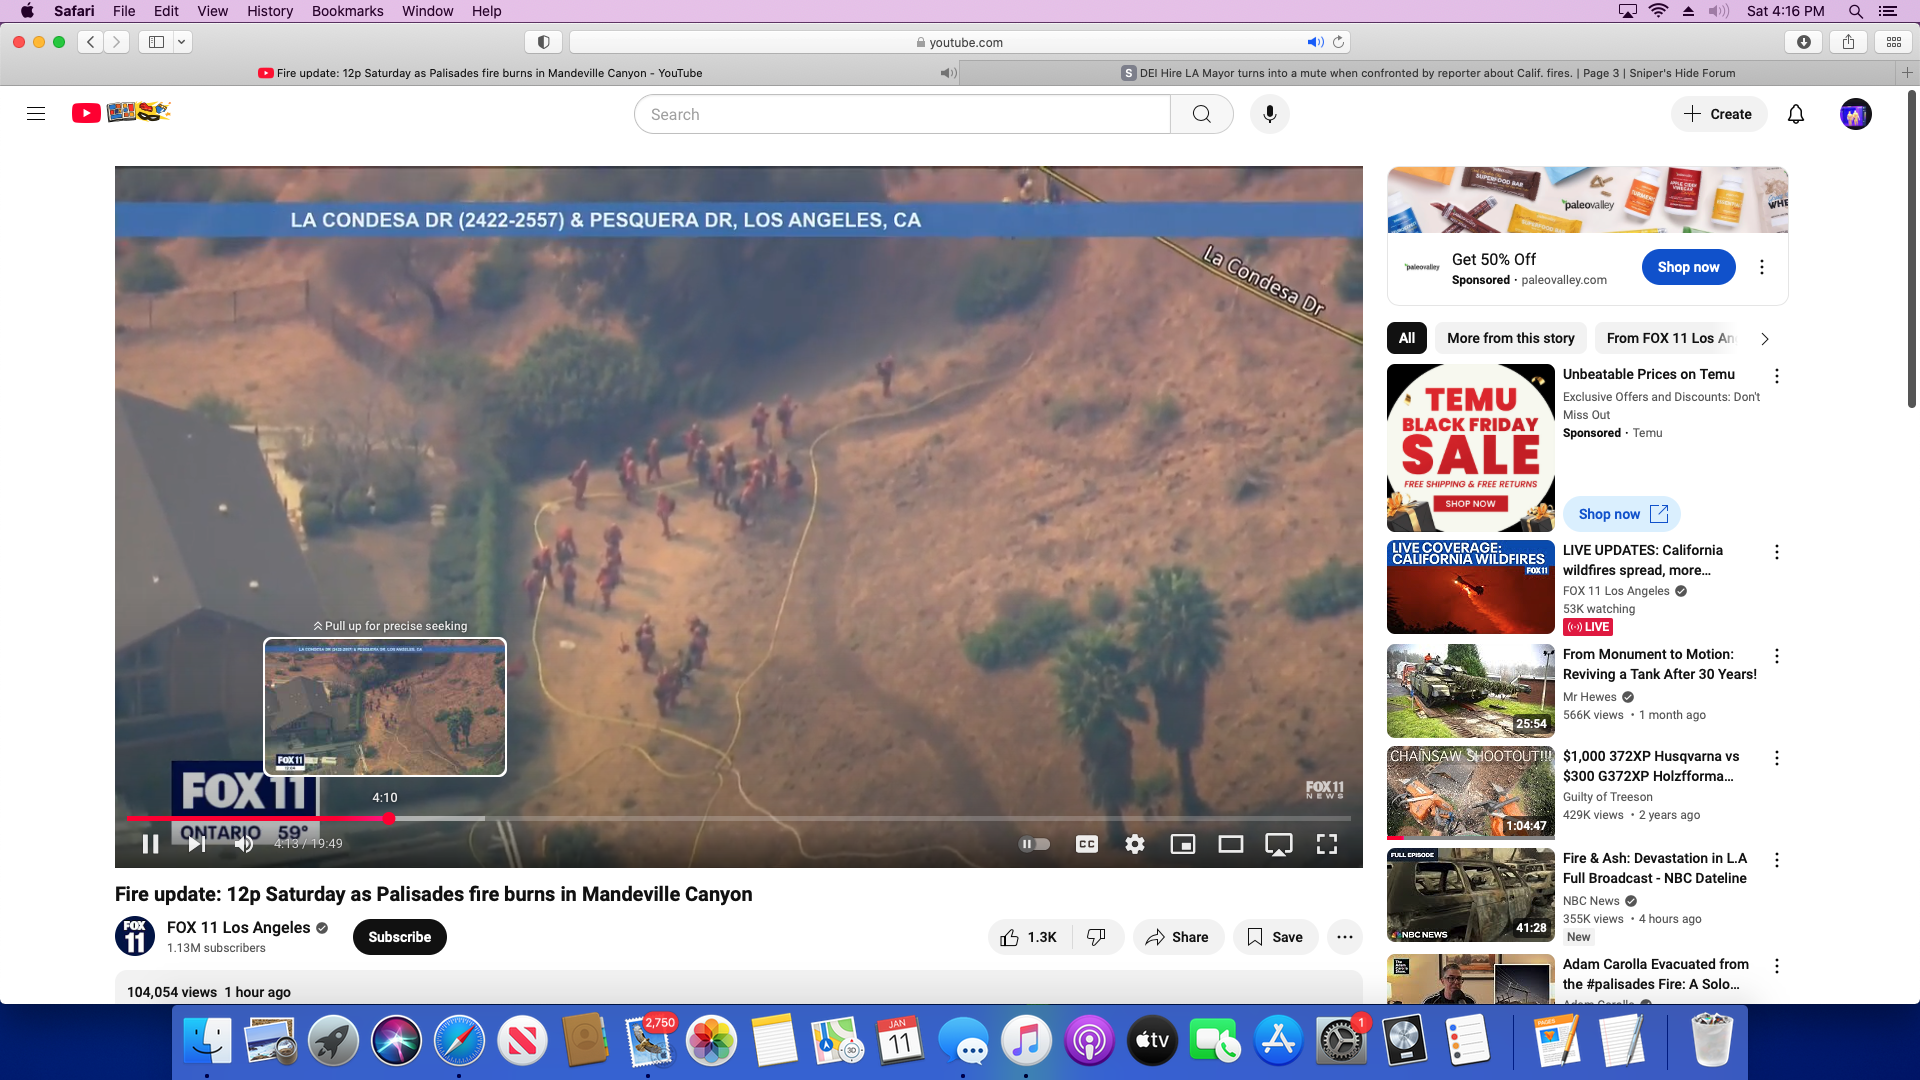Expand Safari sidebar dropdown arrow

tap(181, 42)
